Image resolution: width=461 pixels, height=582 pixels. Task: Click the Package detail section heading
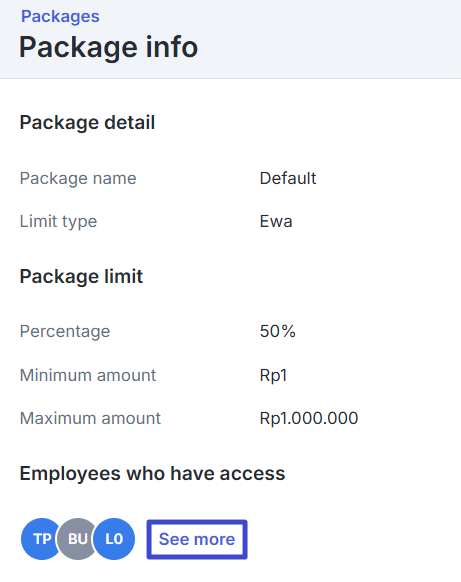click(87, 122)
